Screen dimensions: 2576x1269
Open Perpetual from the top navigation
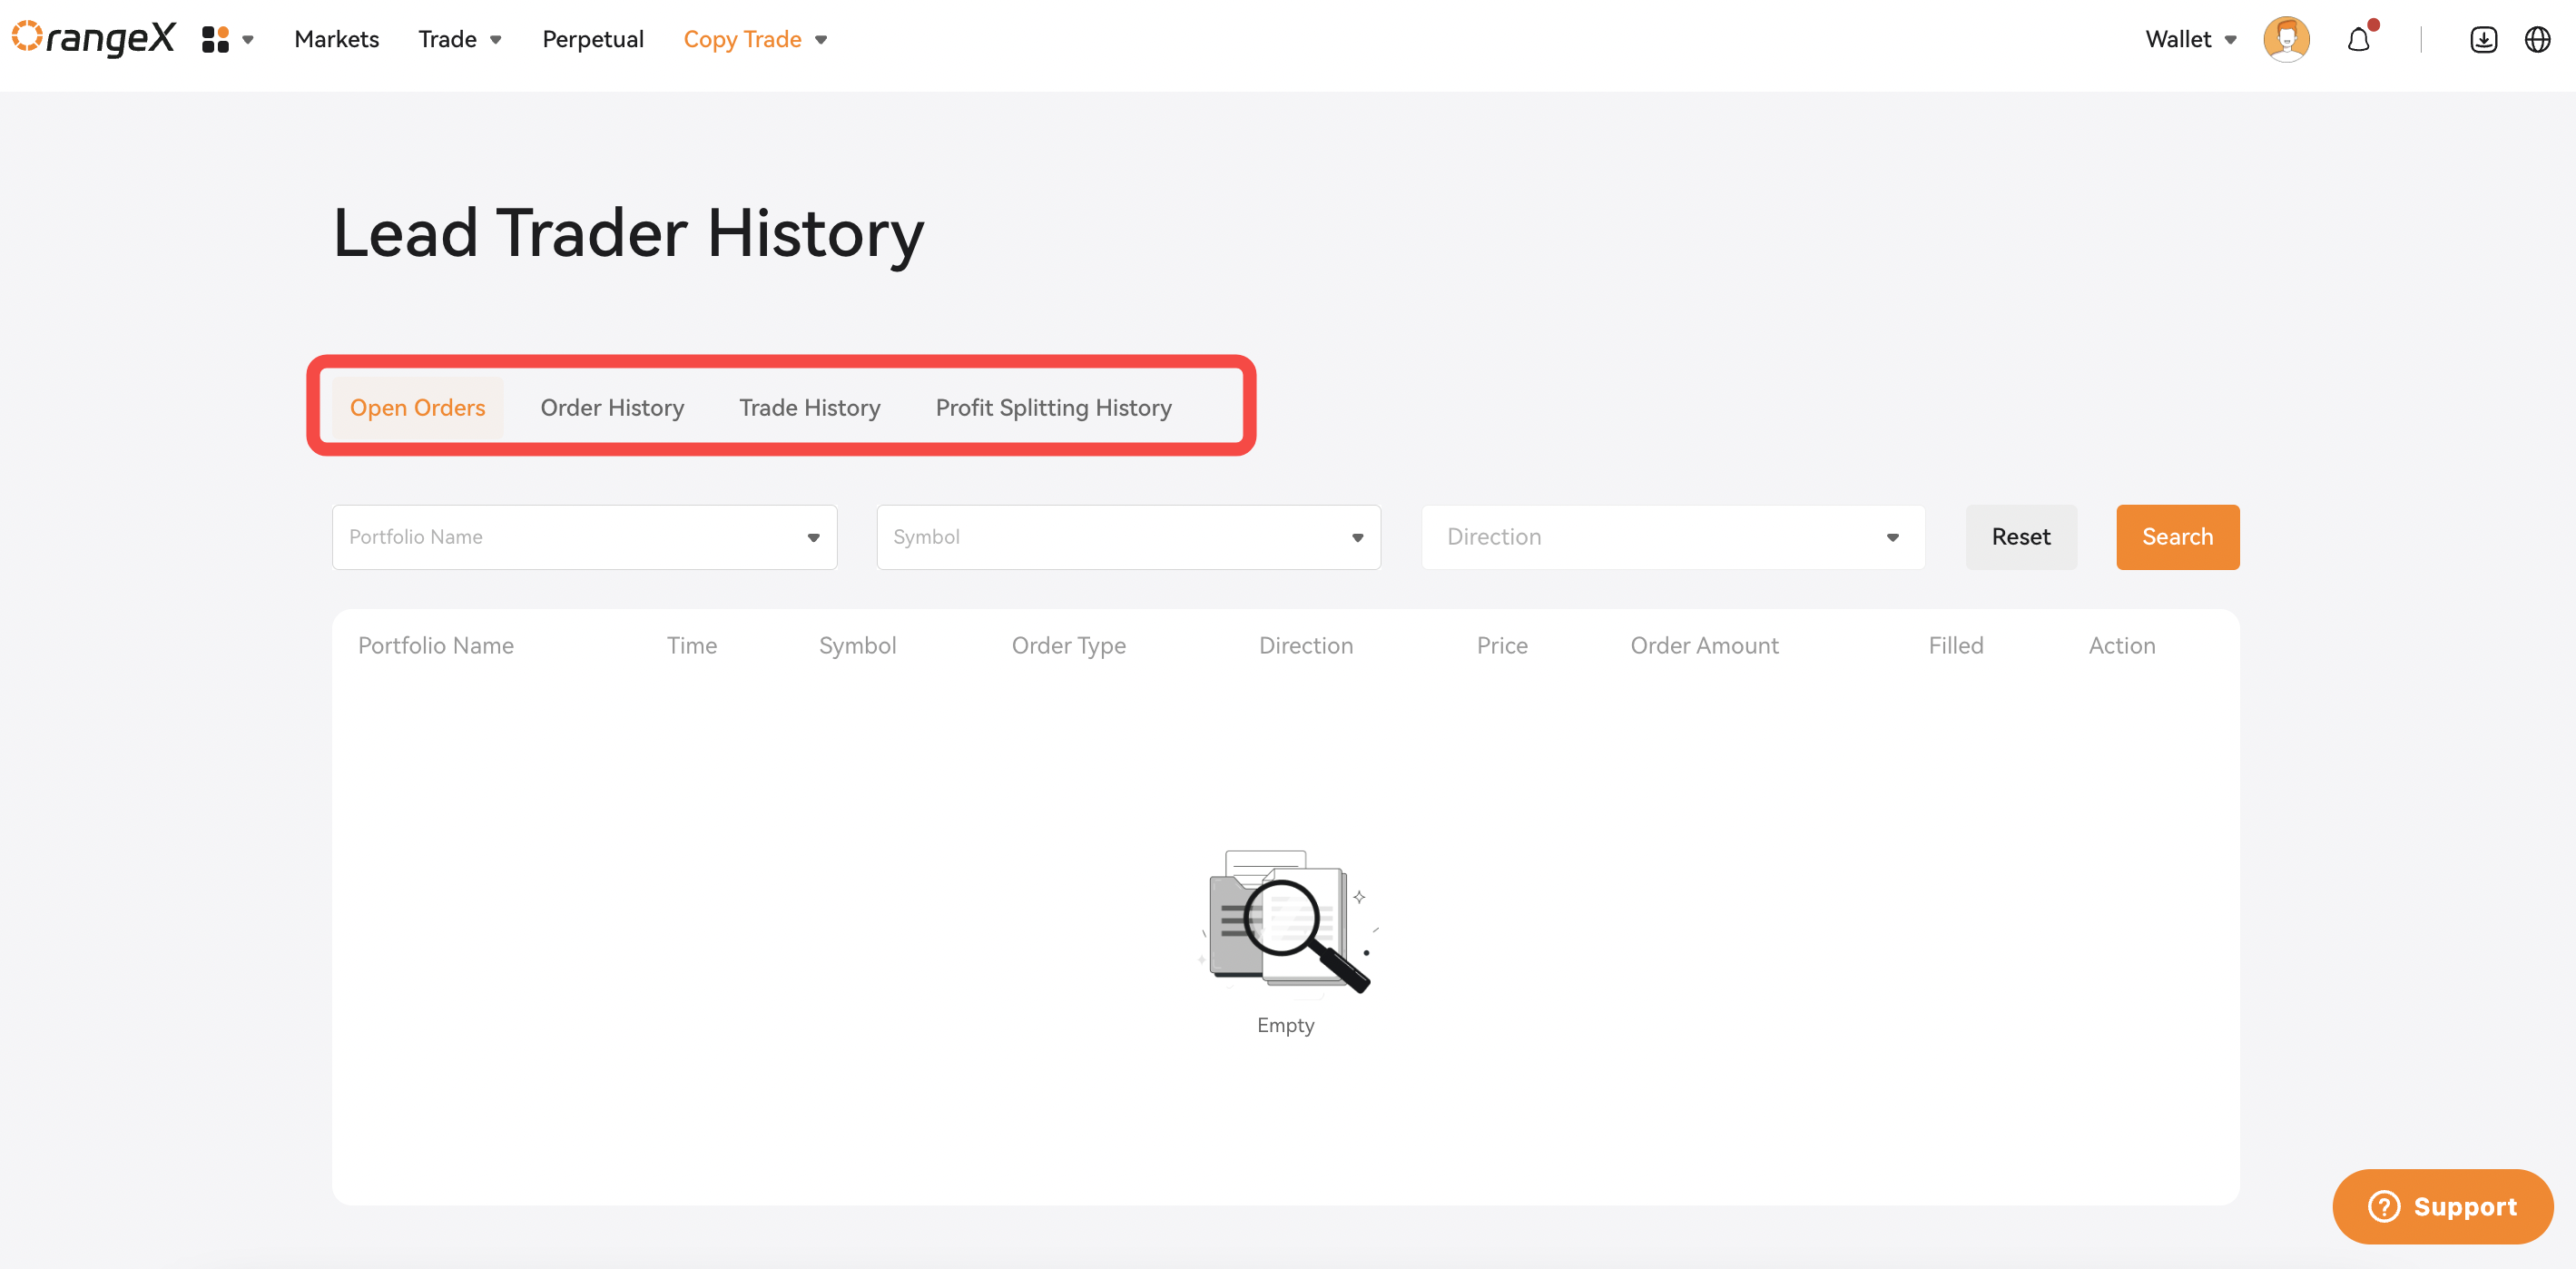[x=593, y=39]
